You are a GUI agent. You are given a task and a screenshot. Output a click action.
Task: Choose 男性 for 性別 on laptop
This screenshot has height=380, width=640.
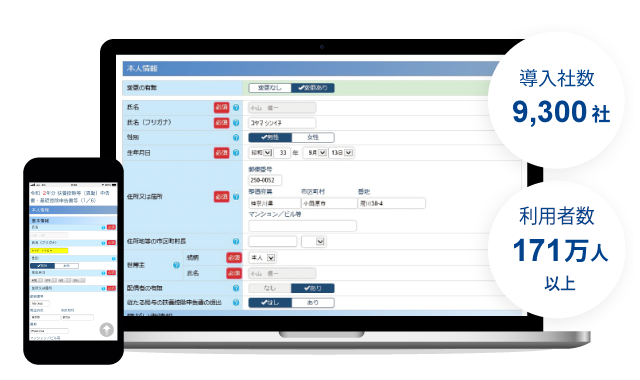(x=270, y=138)
